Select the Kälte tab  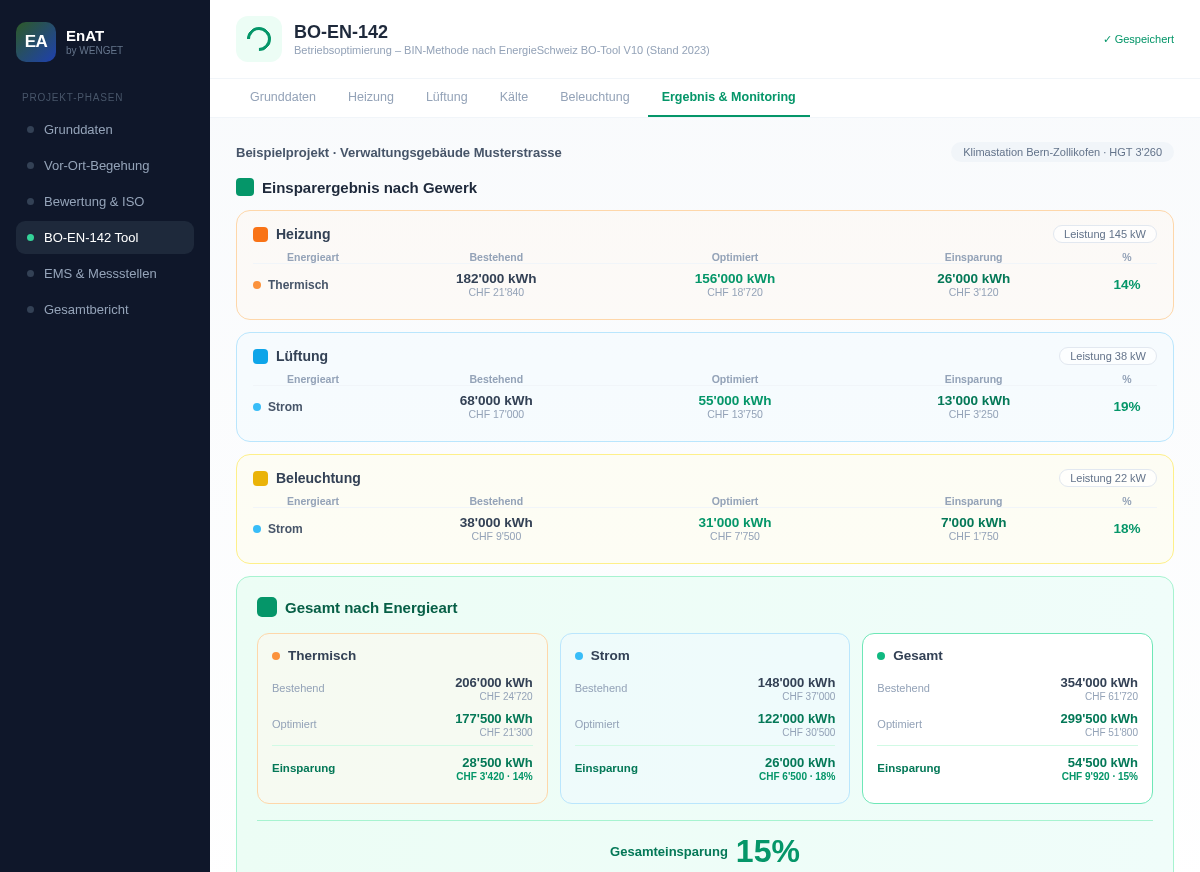coord(514,97)
